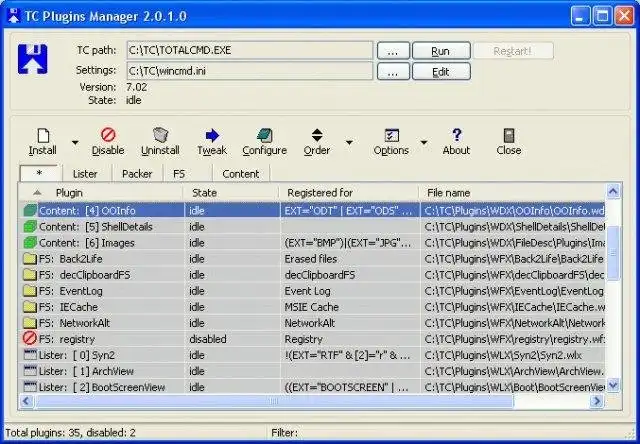This screenshot has height=444, width=640.
Task: Sort by the State column header
Action: coord(231,193)
